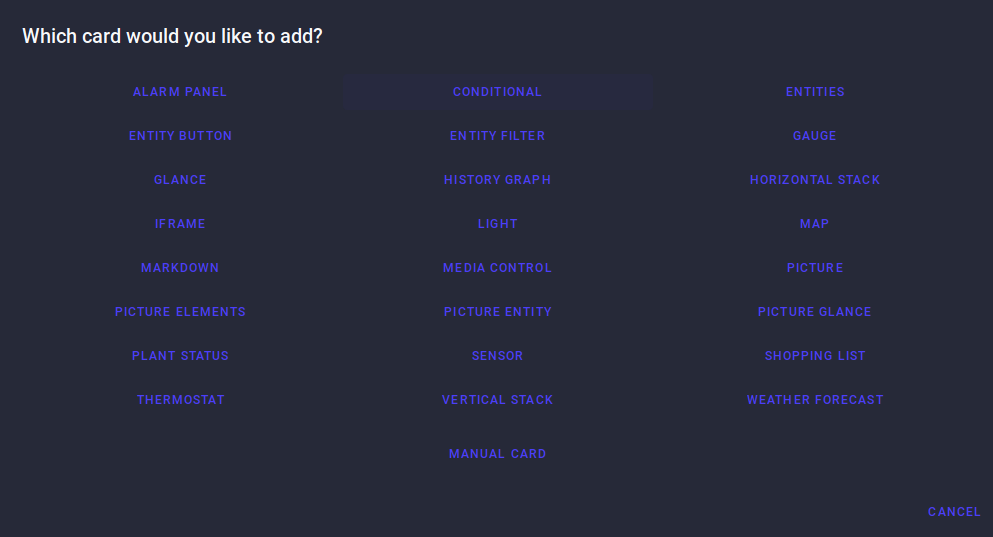Open the Manual Card option

[497, 454]
